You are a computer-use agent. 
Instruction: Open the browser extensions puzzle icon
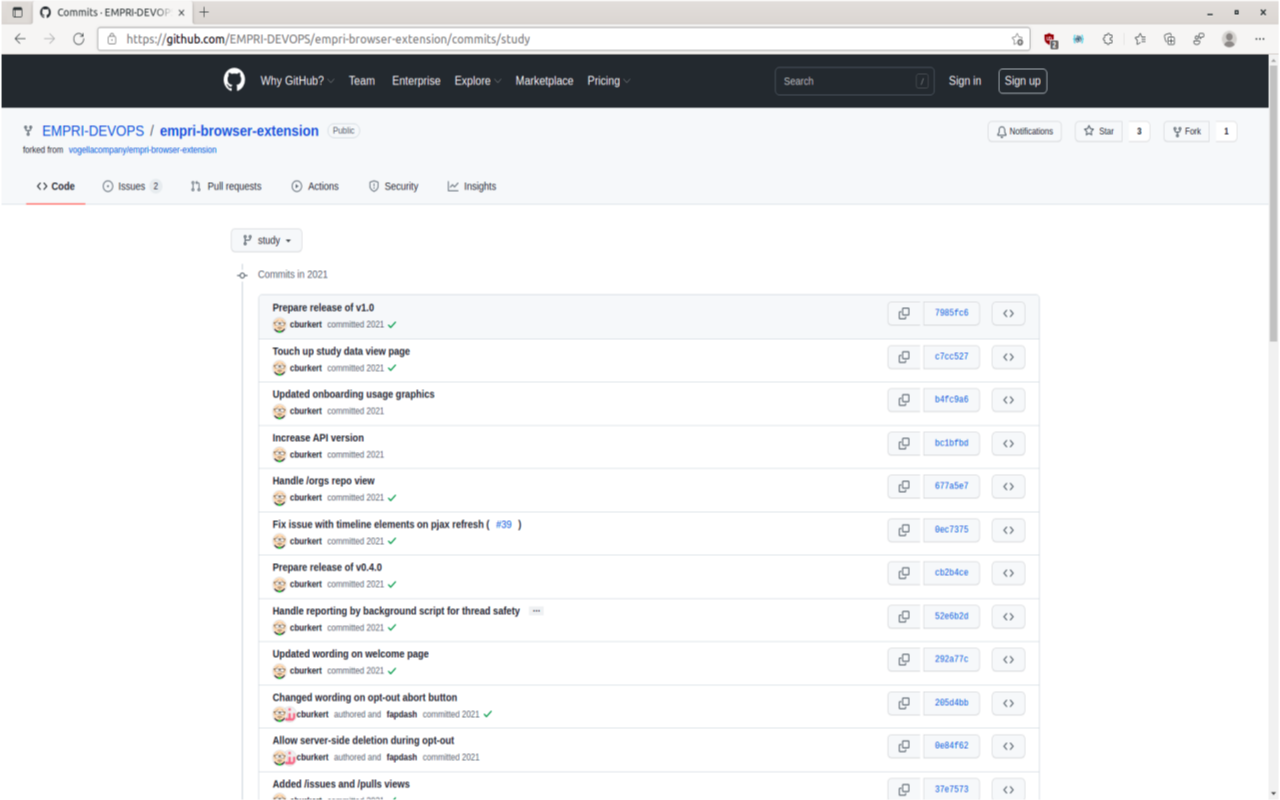pos(1108,39)
